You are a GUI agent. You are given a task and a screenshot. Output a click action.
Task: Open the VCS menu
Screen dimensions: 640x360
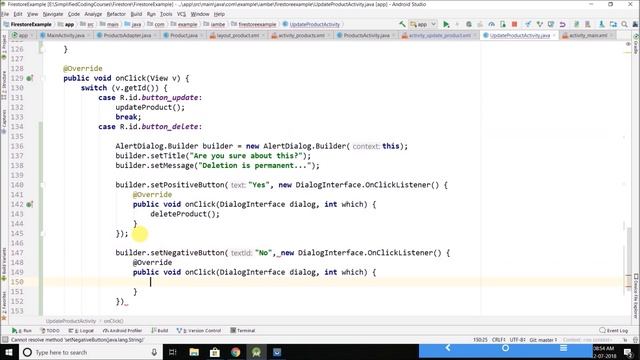[181, 14]
